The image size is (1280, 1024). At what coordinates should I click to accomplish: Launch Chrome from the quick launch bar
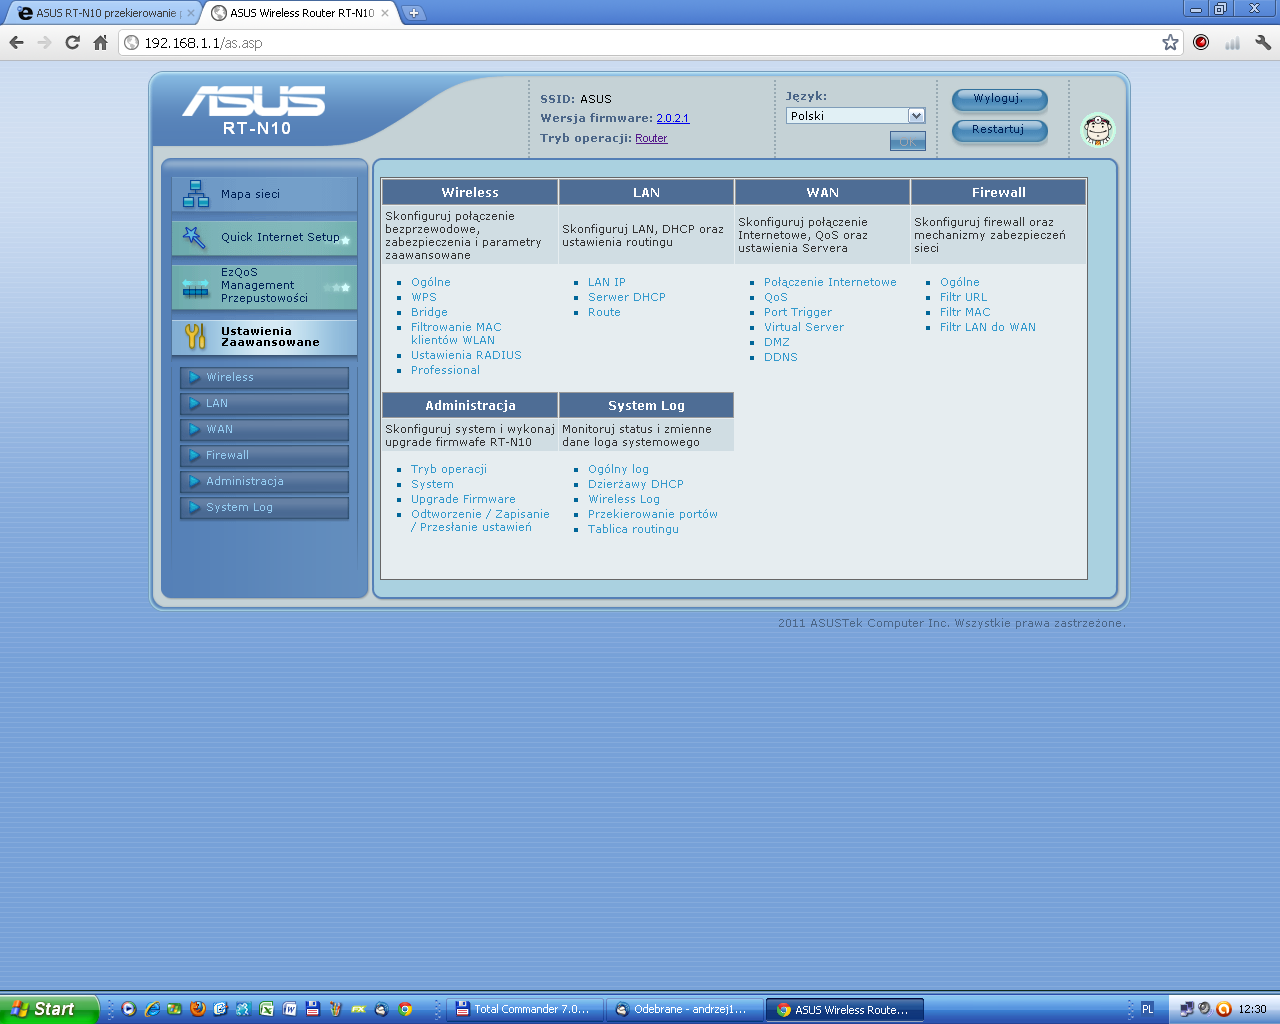click(404, 1009)
